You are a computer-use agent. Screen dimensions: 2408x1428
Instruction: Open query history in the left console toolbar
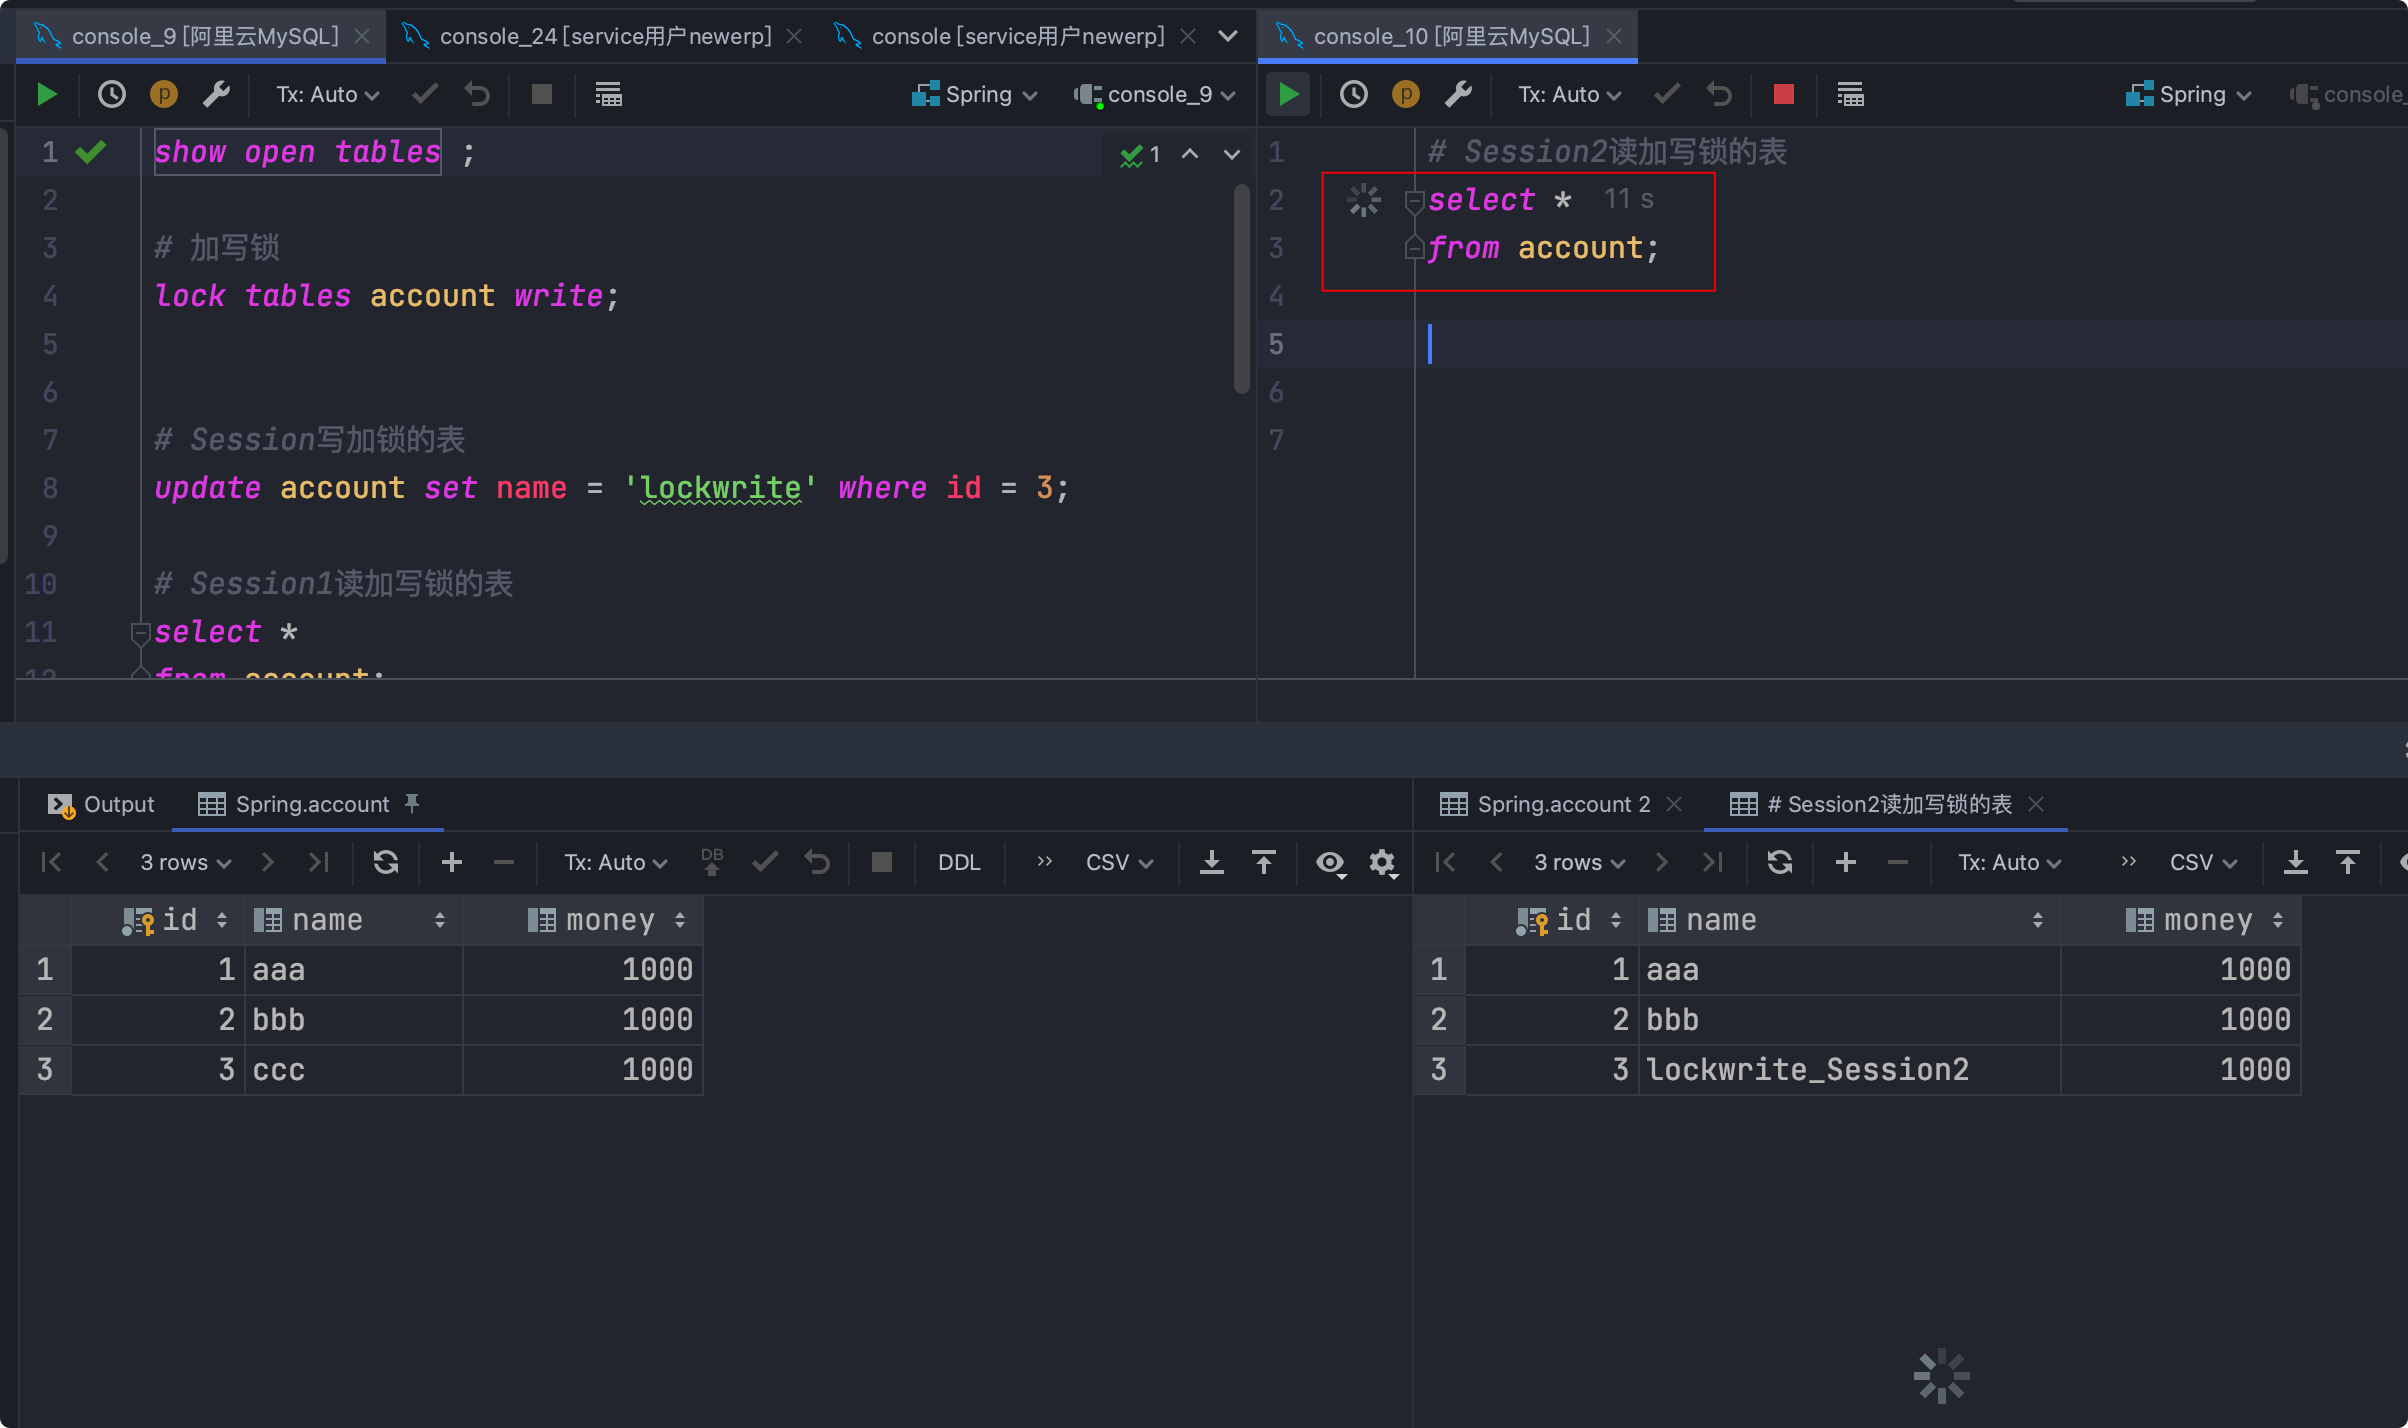click(x=111, y=95)
